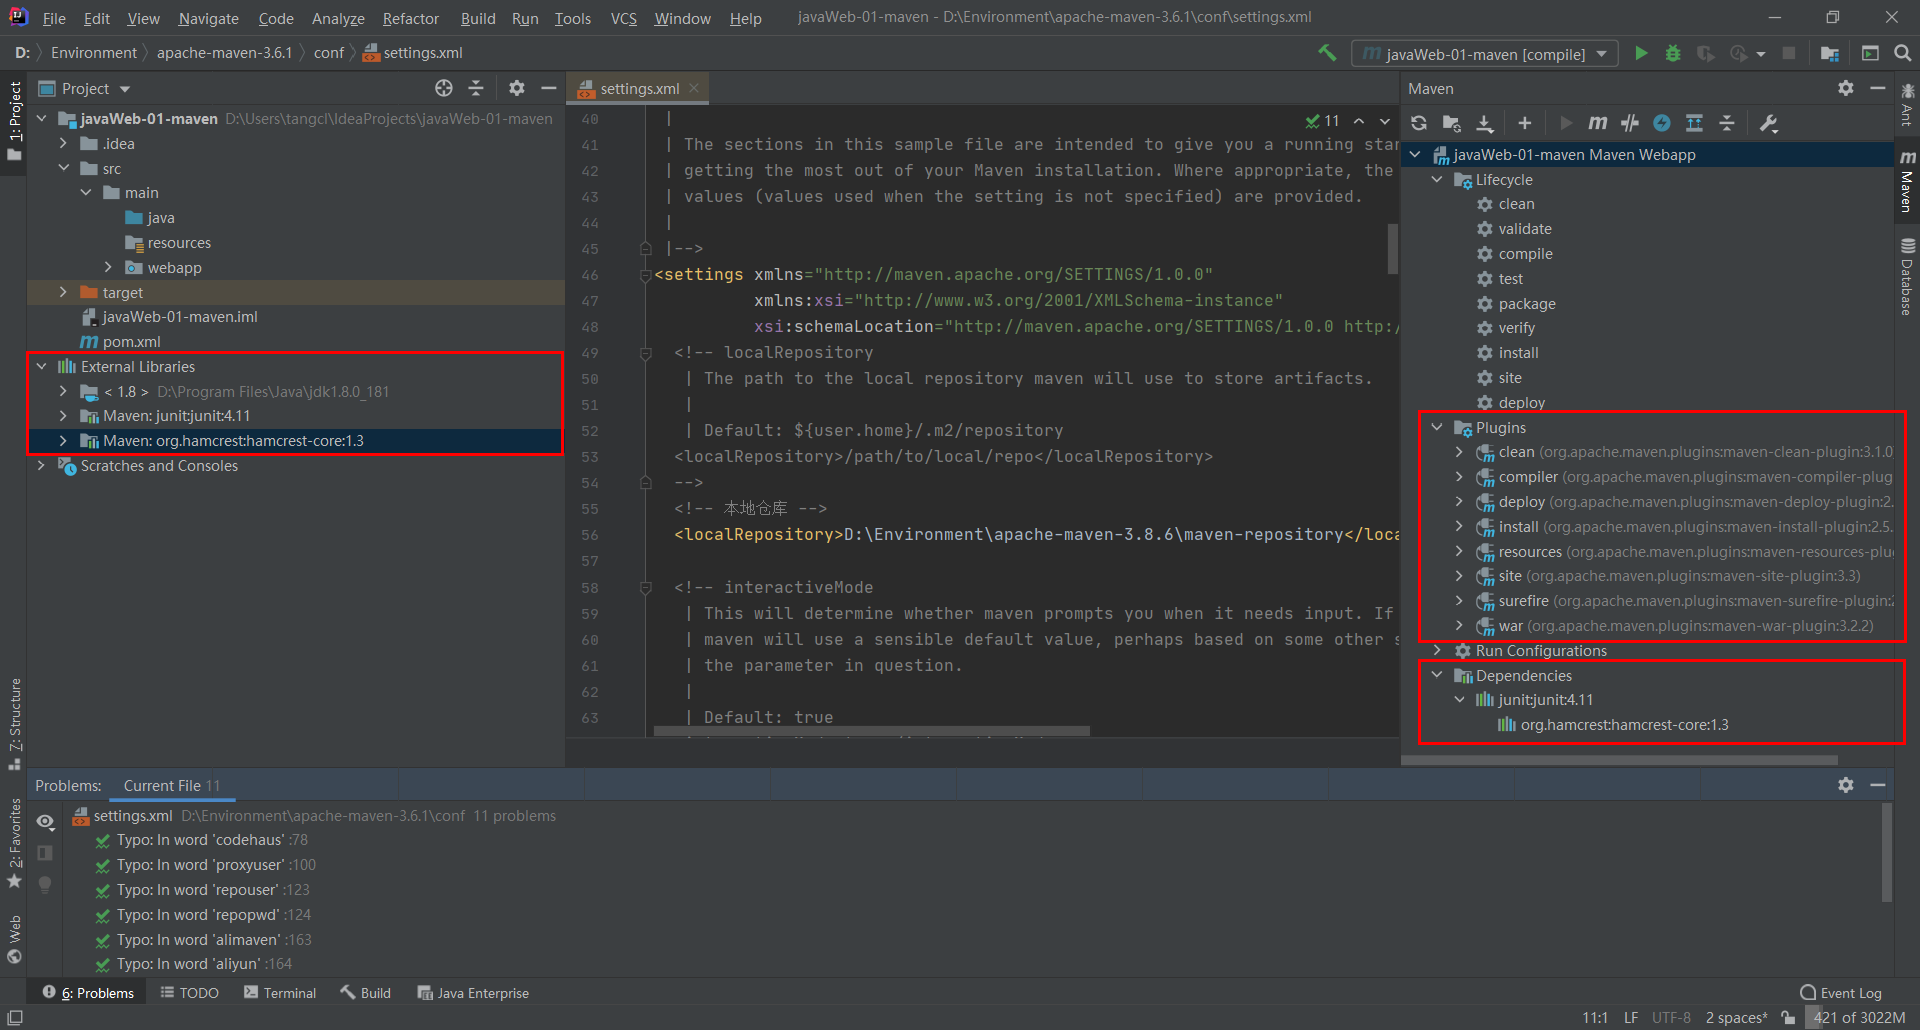Collapse all nodes in Maven tool window
This screenshot has width=1920, height=1030.
[1727, 123]
